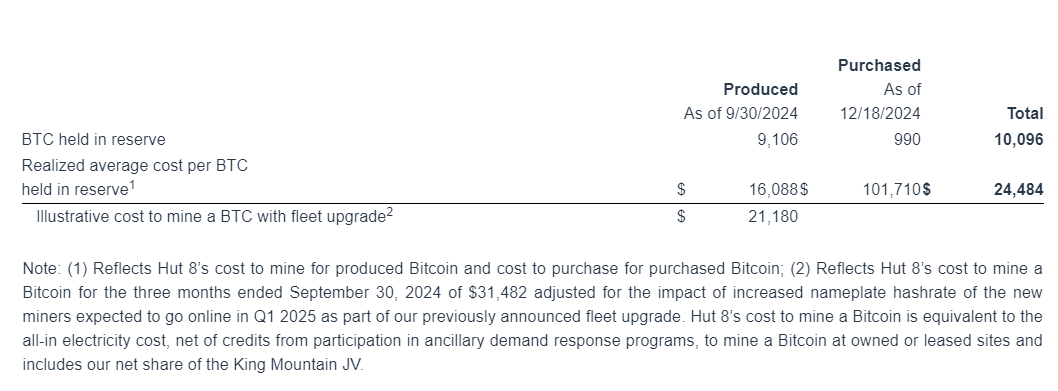Click the purchased BTC value 990
This screenshot has width=1058, height=391.
907,140
